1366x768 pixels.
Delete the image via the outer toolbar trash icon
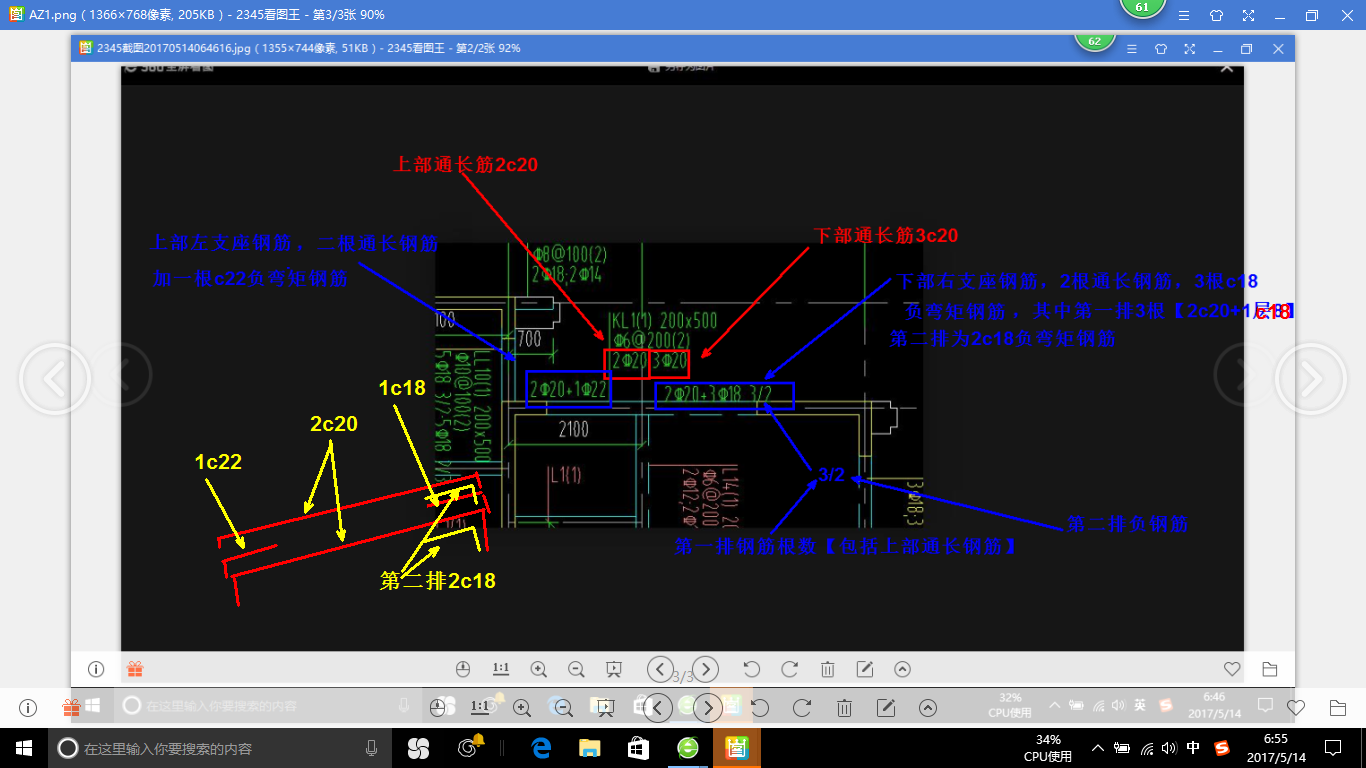point(844,707)
